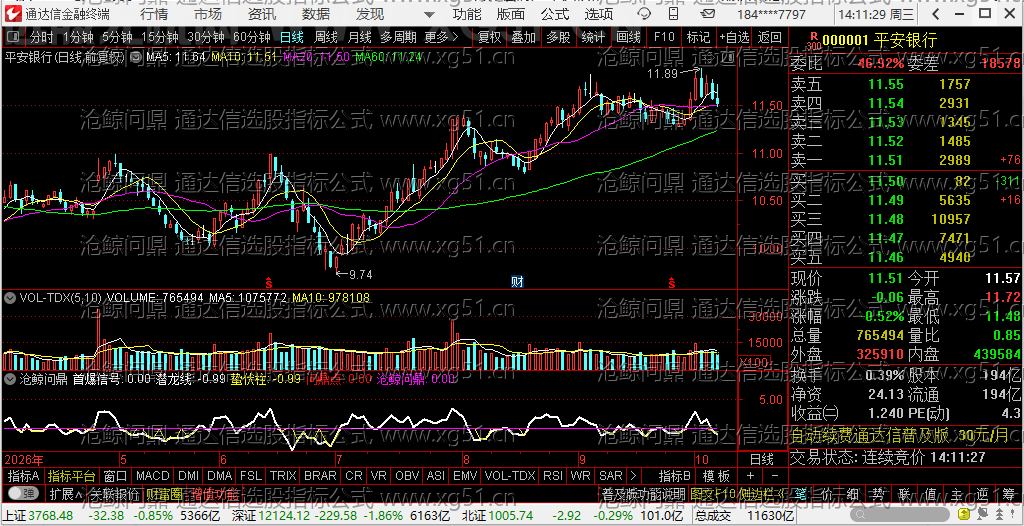
Task: Open the 发现 menu
Action: (370, 14)
